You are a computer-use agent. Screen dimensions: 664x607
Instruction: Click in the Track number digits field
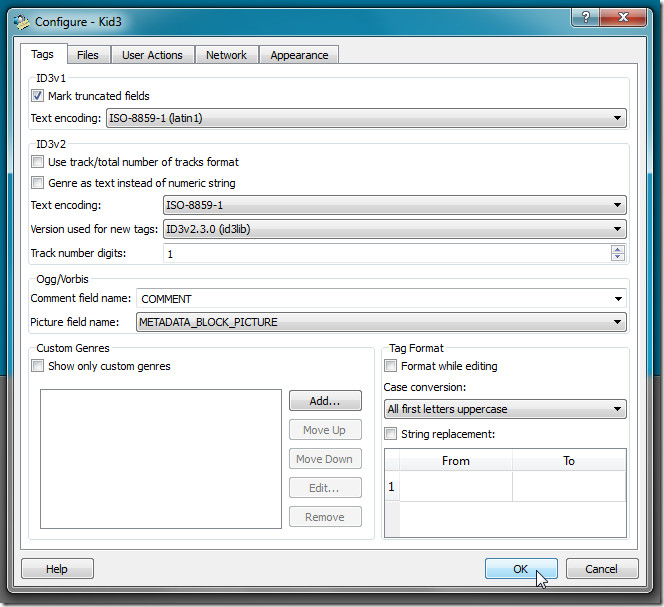387,253
